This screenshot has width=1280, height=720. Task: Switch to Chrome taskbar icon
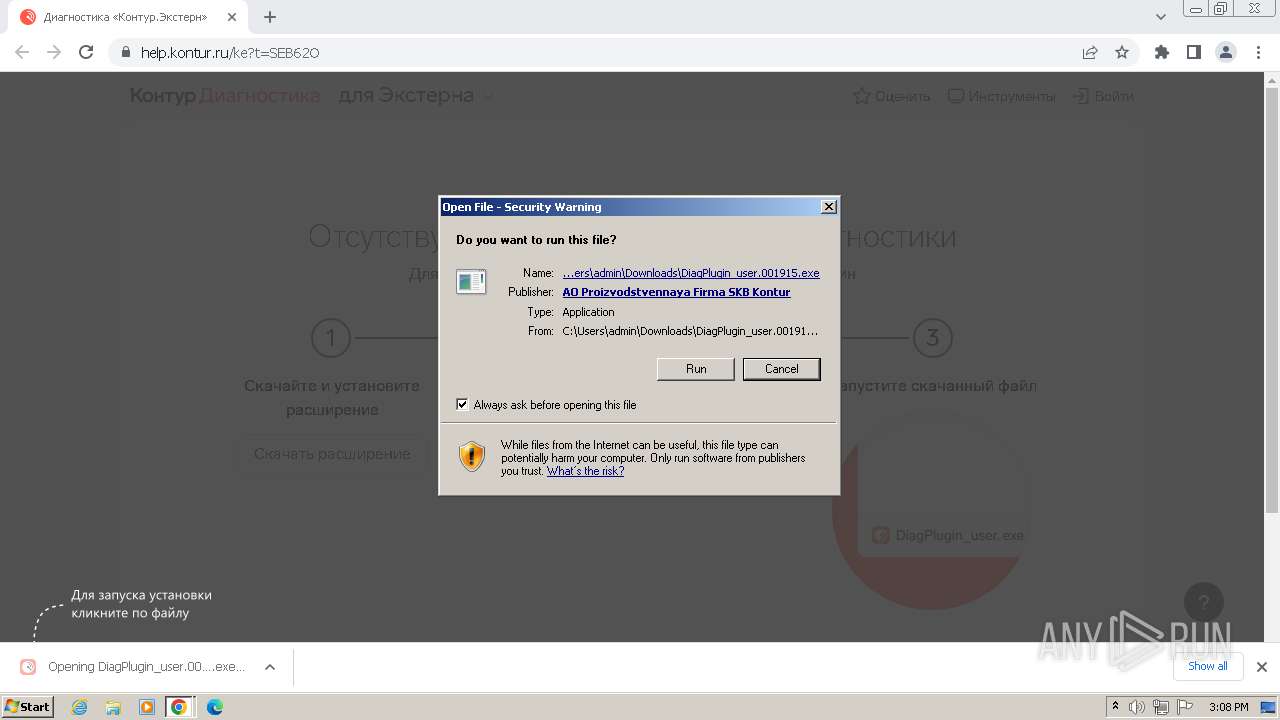pyautogui.click(x=179, y=707)
